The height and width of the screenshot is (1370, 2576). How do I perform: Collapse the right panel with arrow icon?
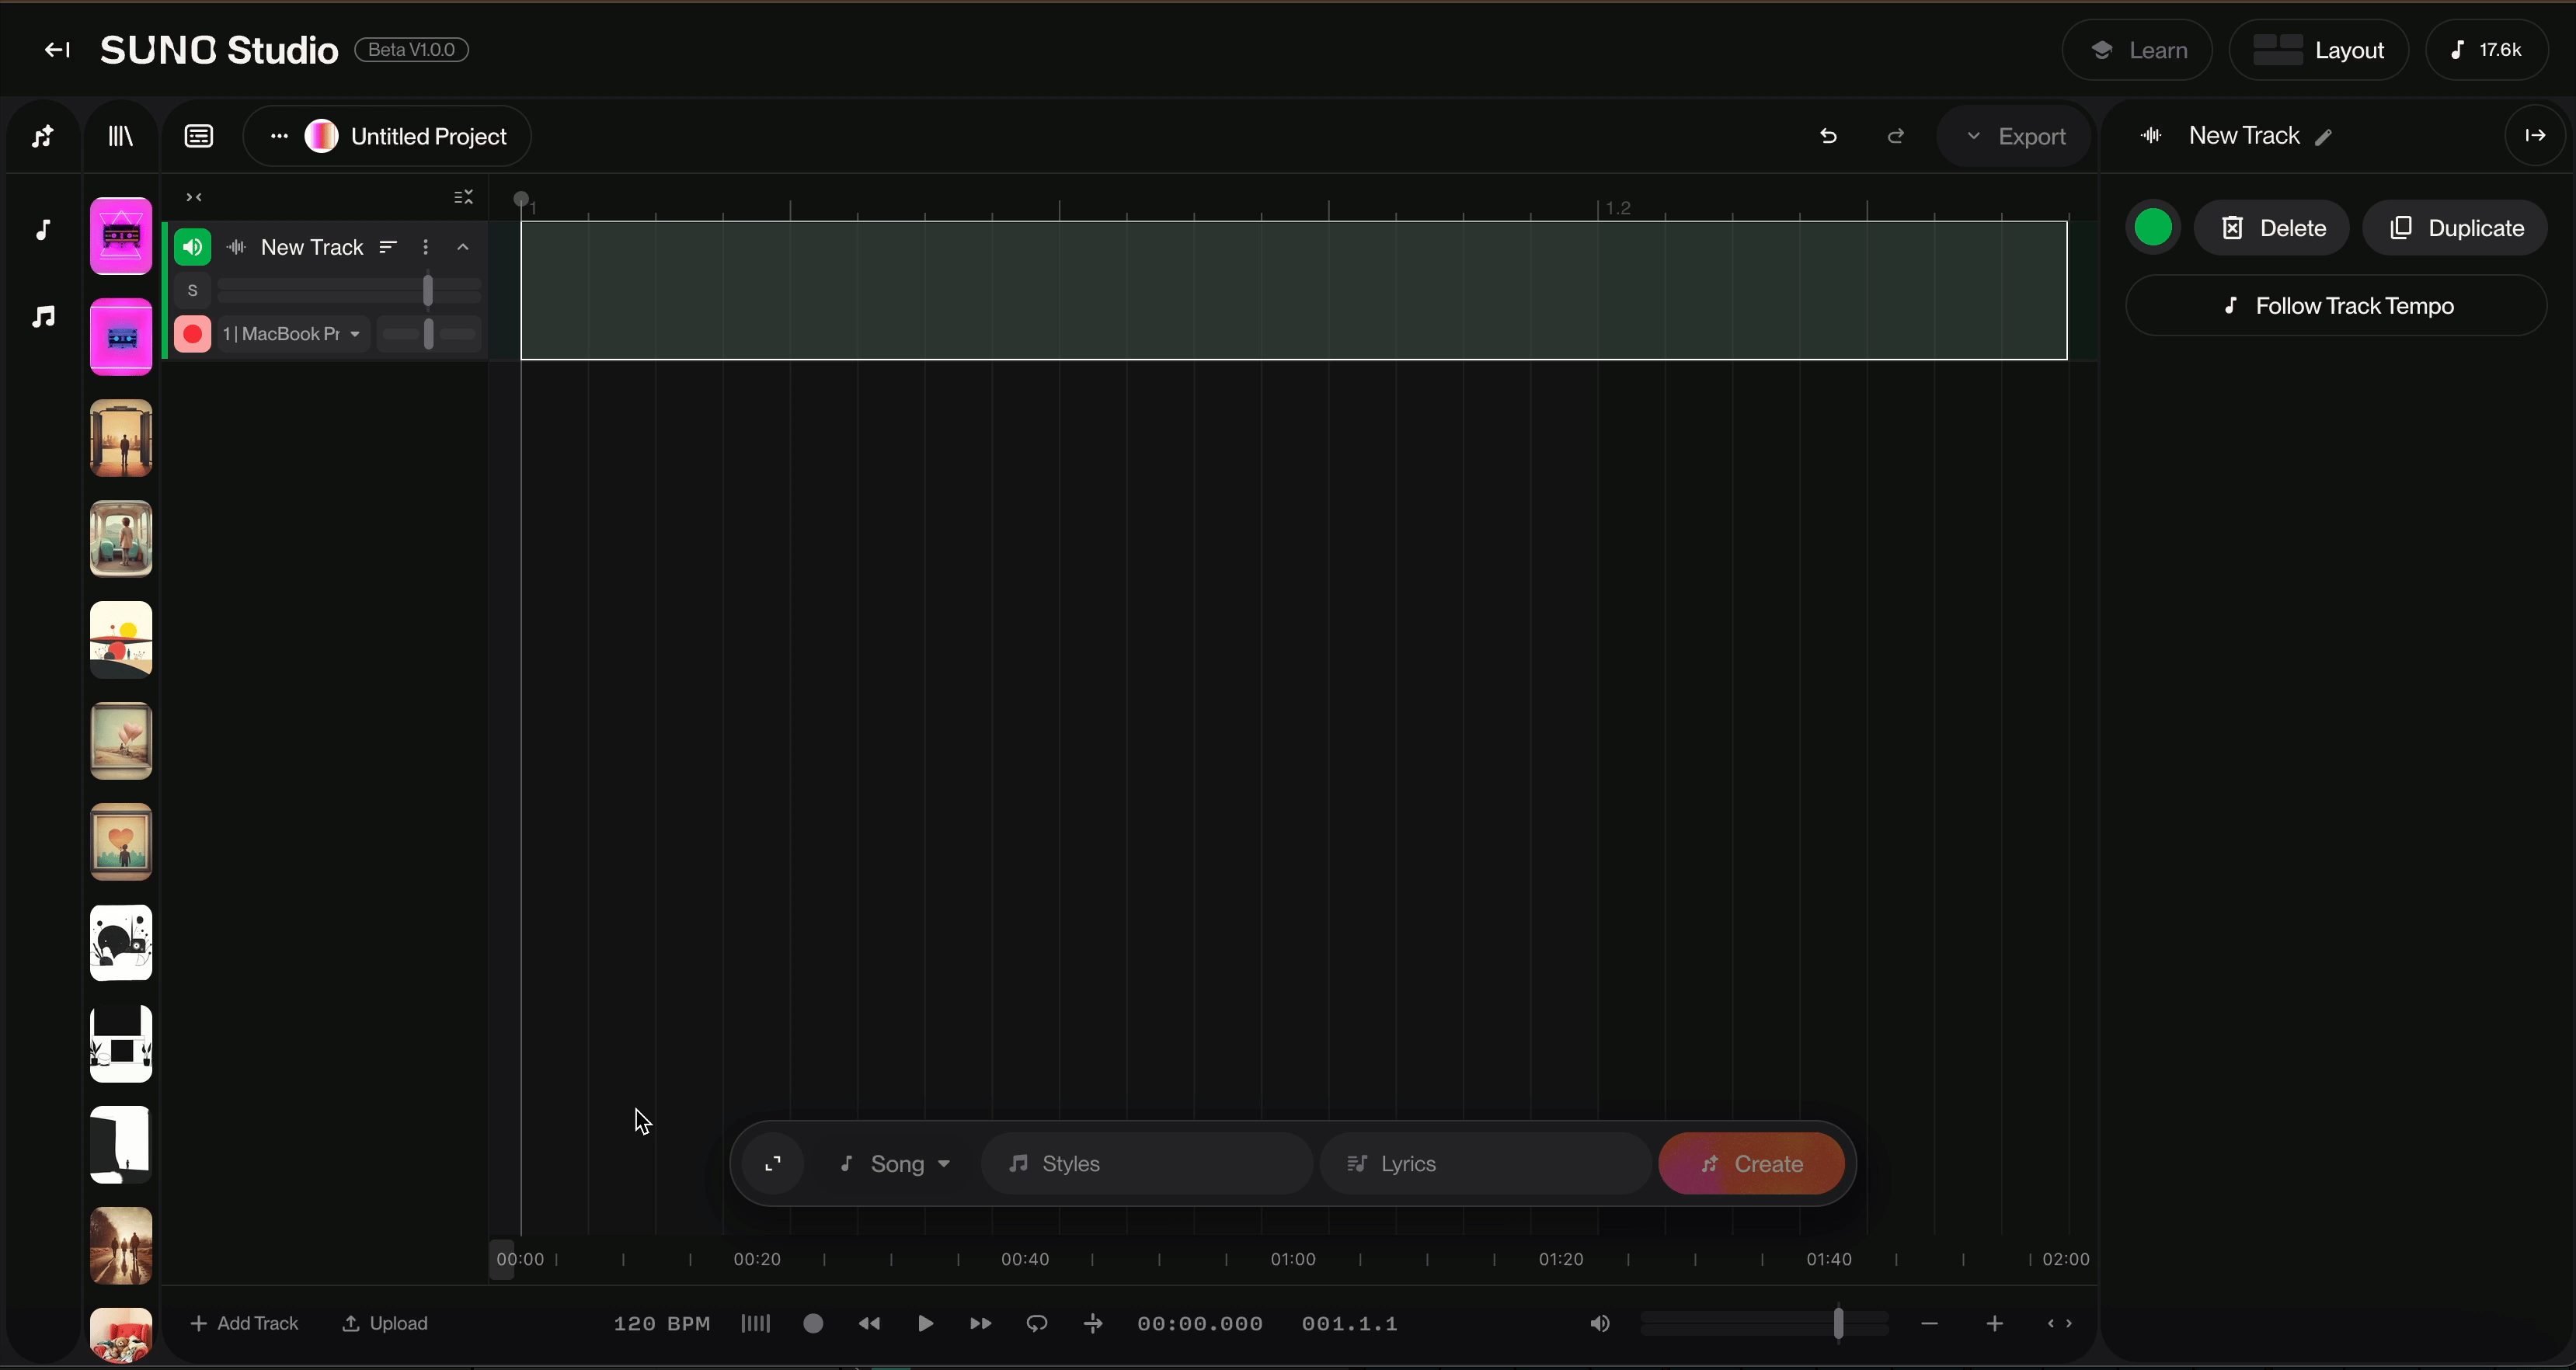pos(2535,135)
